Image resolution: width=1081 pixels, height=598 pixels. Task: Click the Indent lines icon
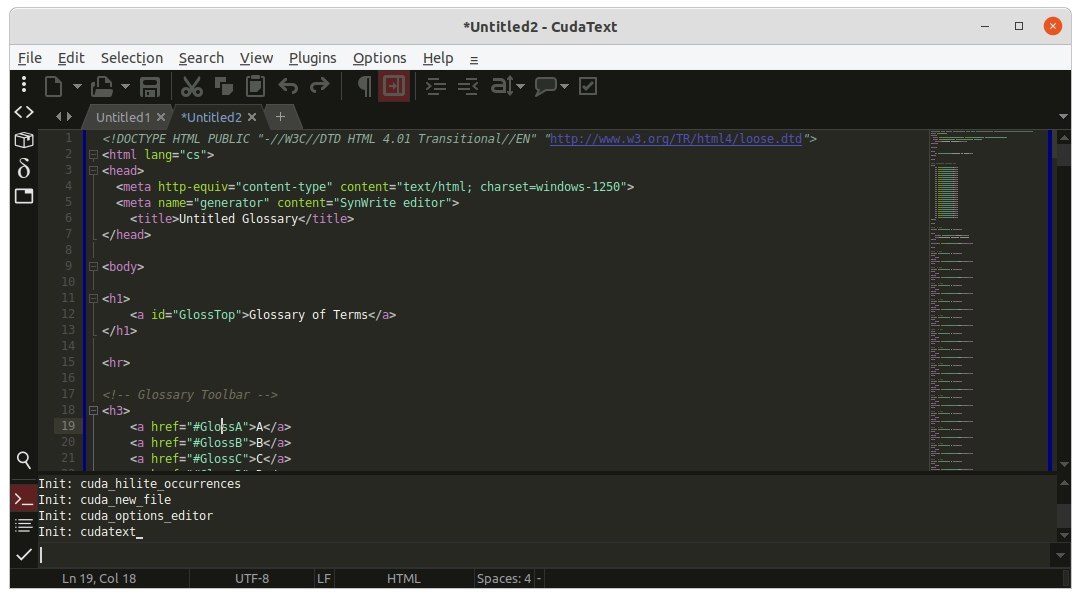point(435,87)
